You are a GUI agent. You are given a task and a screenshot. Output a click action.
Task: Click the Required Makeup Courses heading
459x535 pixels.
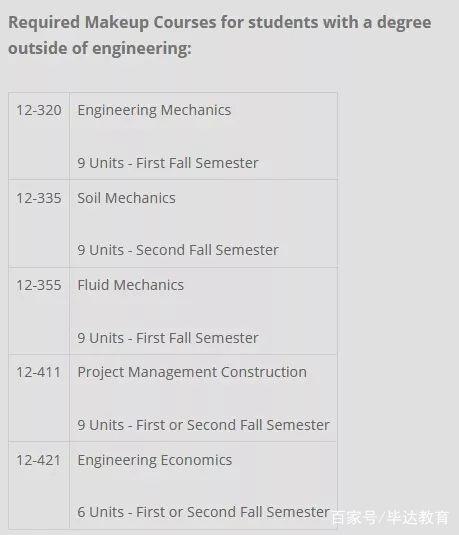pos(219,35)
